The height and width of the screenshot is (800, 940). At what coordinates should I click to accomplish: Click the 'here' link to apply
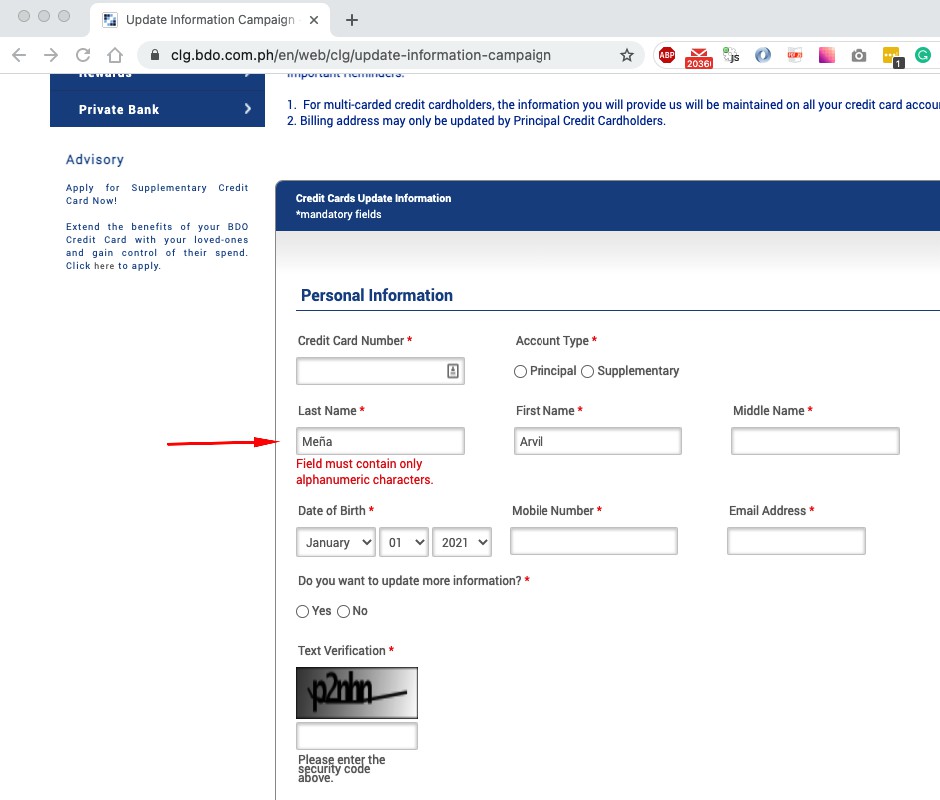pos(104,266)
